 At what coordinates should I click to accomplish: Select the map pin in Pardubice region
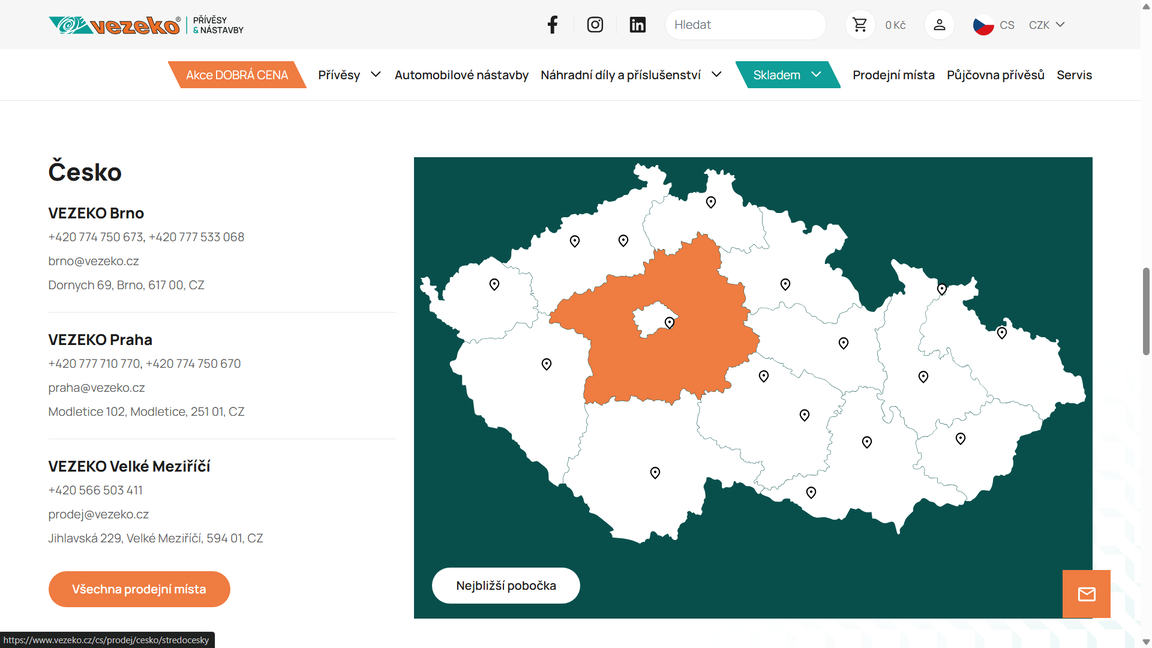843,343
